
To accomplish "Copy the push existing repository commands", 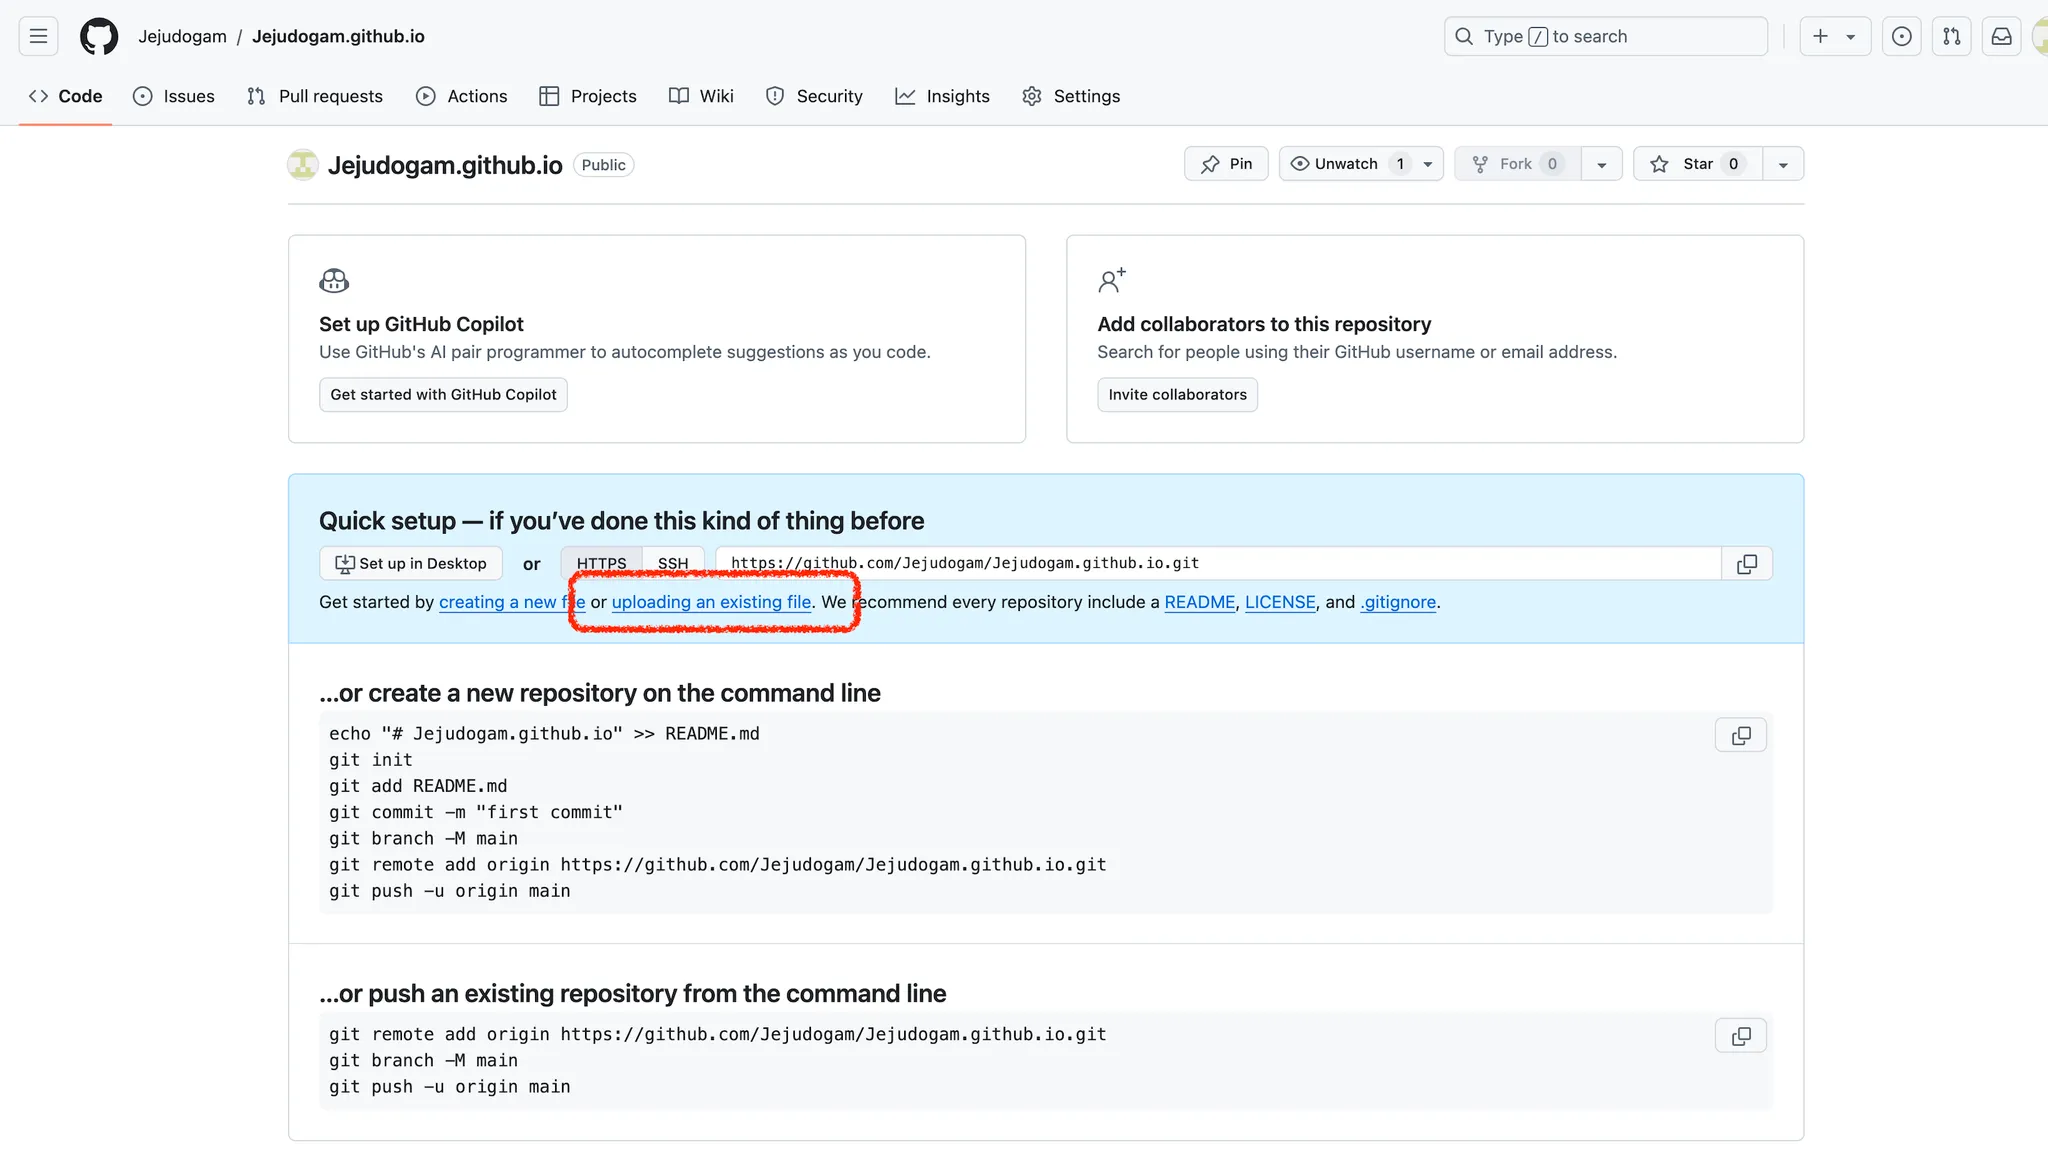I will click(x=1740, y=1036).
